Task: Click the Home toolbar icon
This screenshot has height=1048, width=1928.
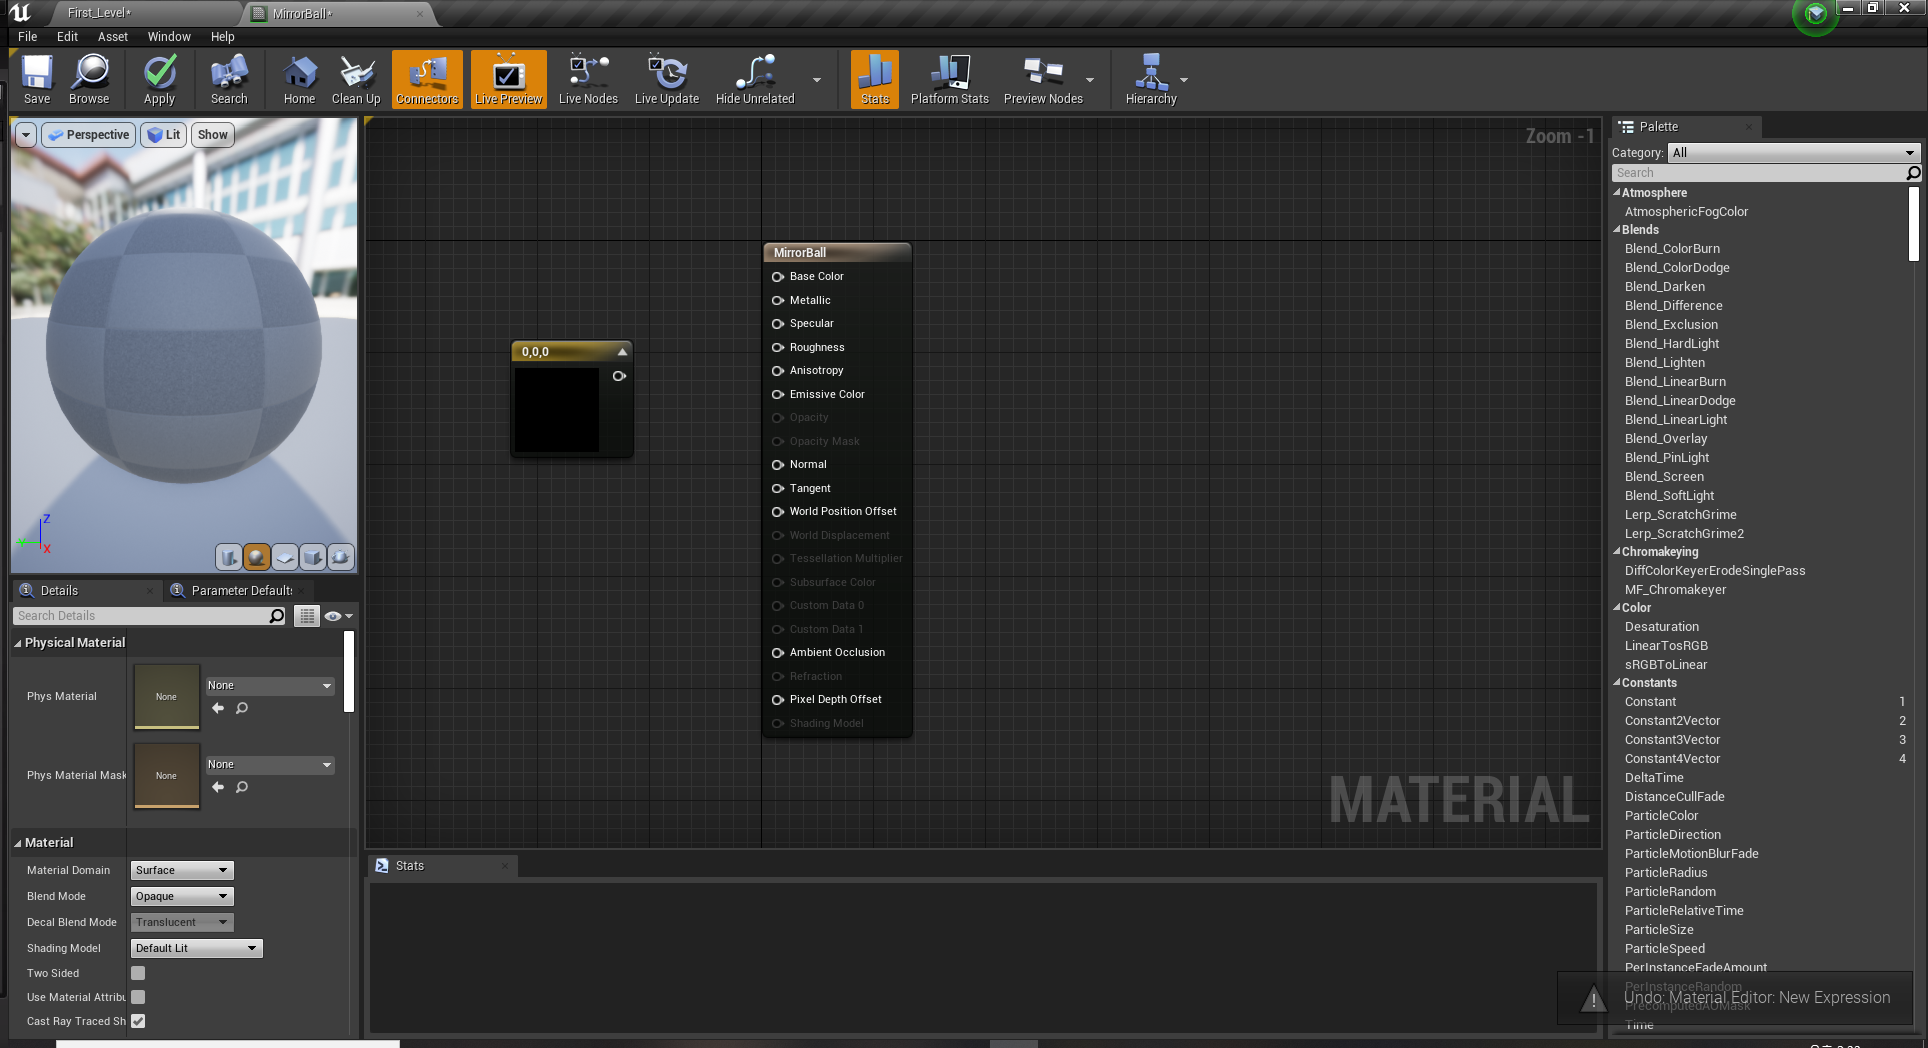Action: pos(299,79)
